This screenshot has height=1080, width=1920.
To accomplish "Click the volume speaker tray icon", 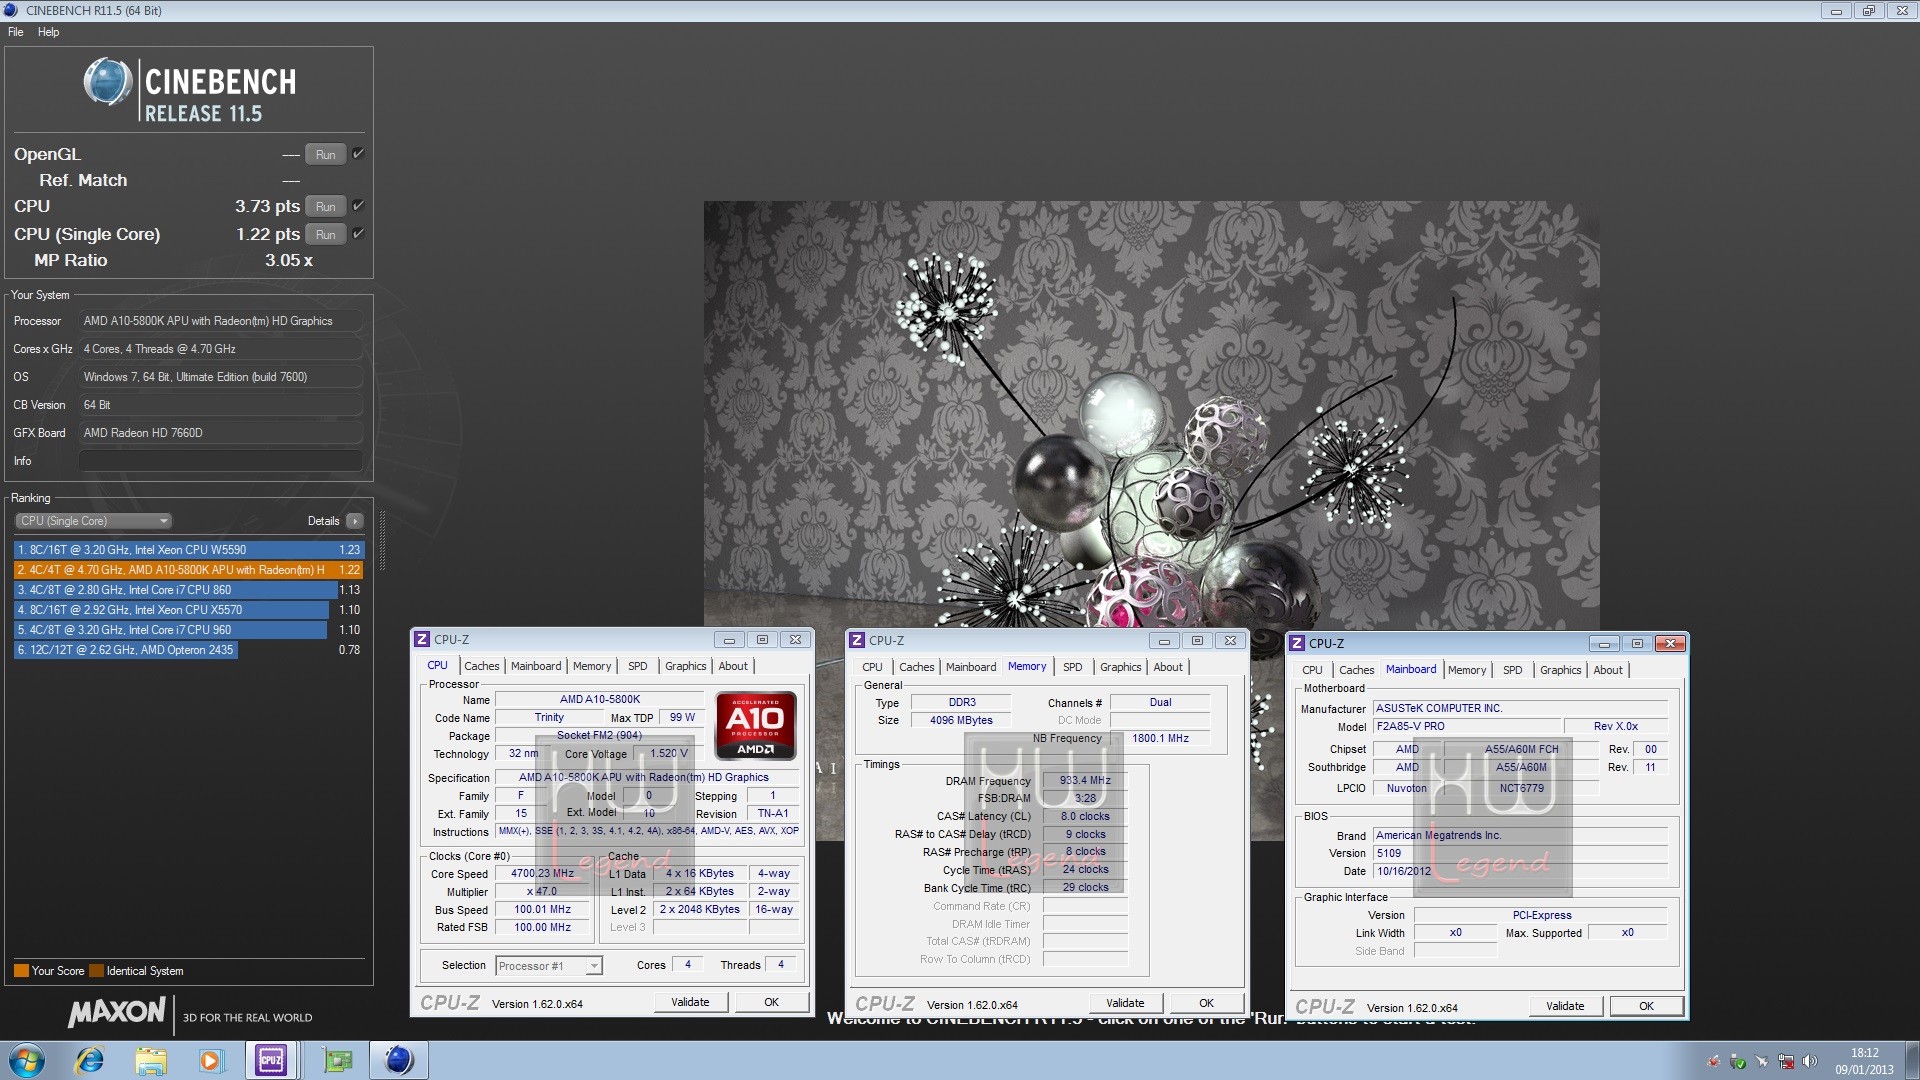I will (x=1809, y=1061).
